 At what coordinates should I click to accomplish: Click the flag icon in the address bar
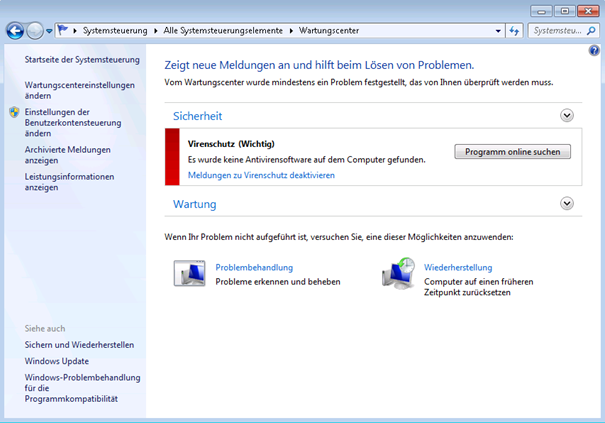(63, 30)
